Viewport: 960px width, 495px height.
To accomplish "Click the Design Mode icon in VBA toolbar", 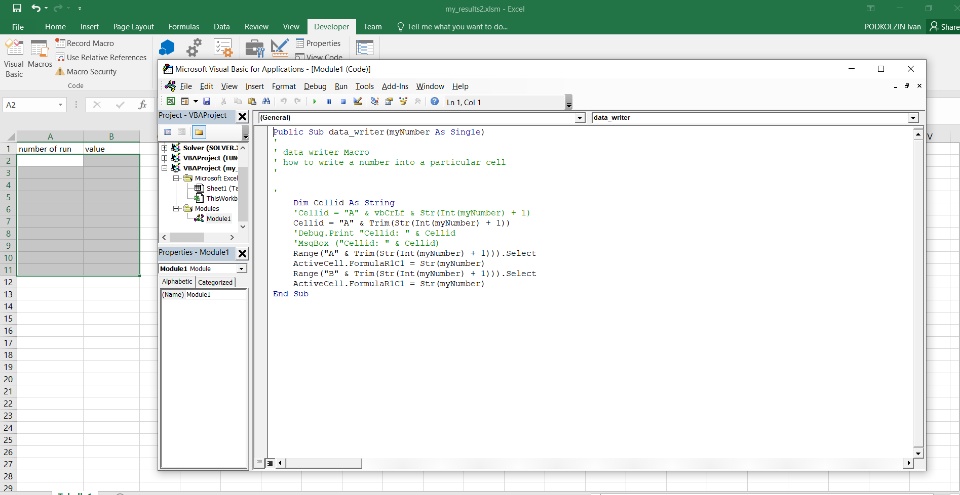I will 357,102.
